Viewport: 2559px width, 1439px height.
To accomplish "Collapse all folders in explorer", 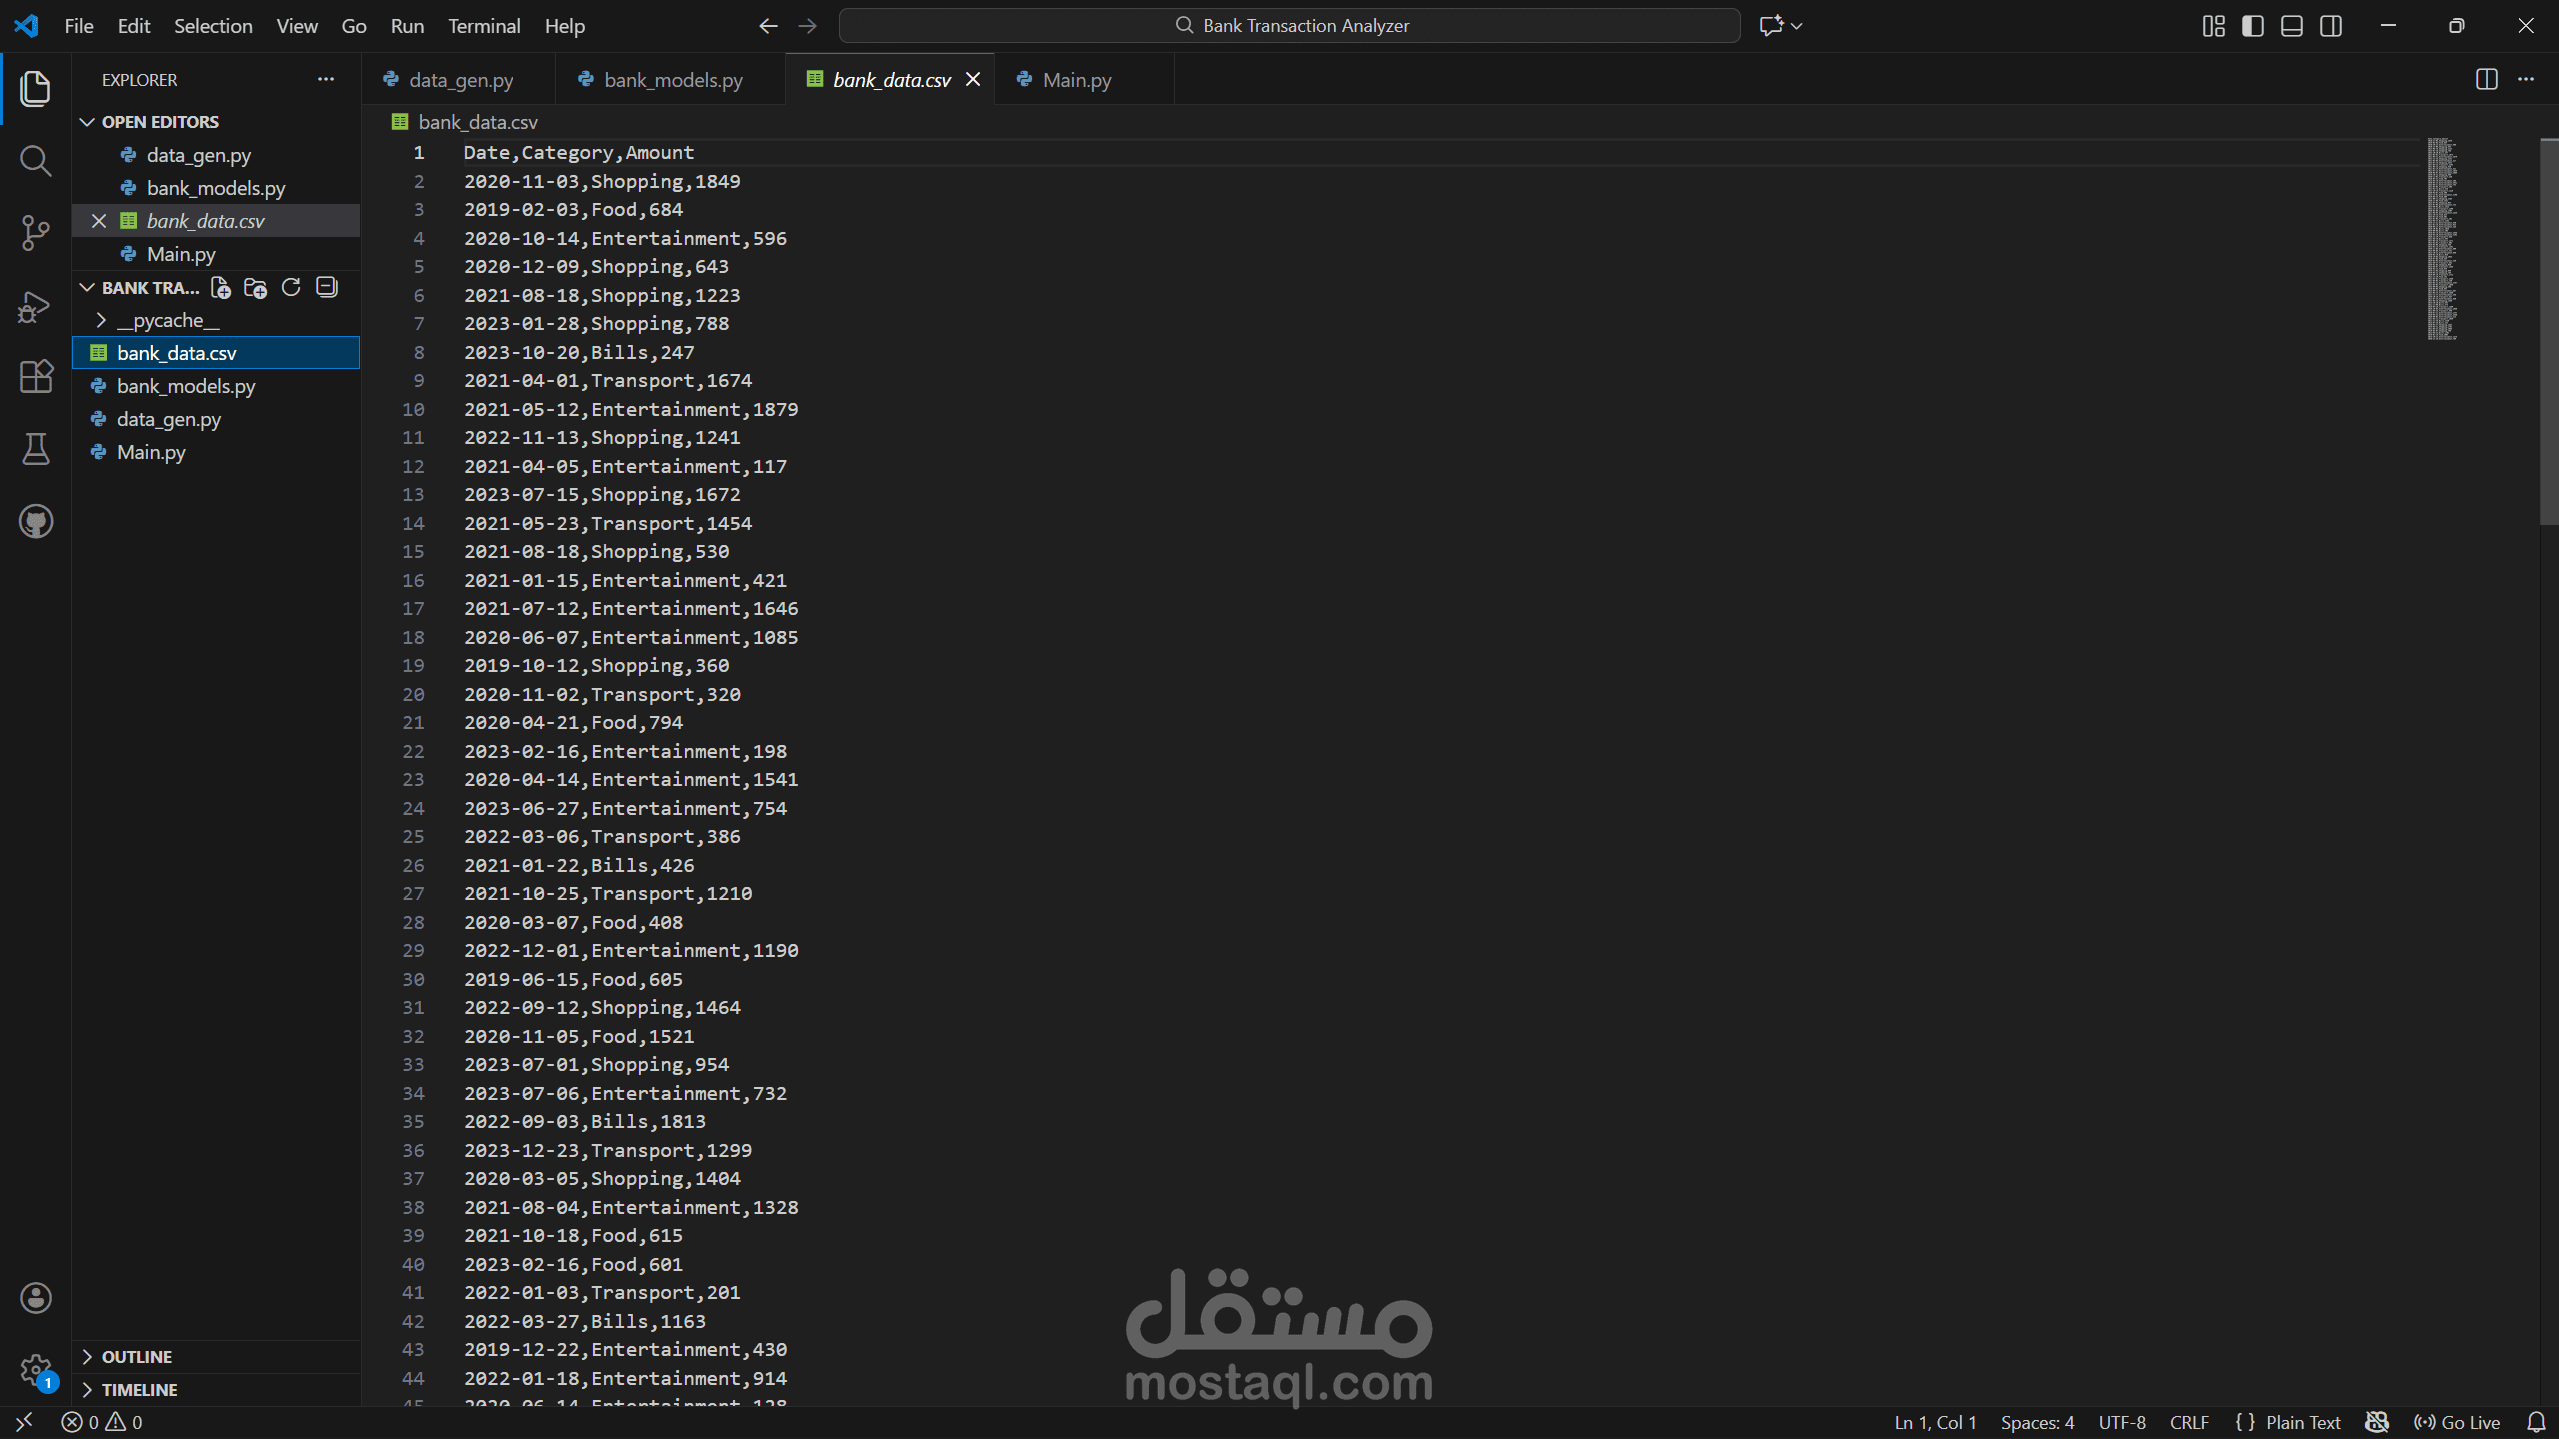I will tap(327, 288).
